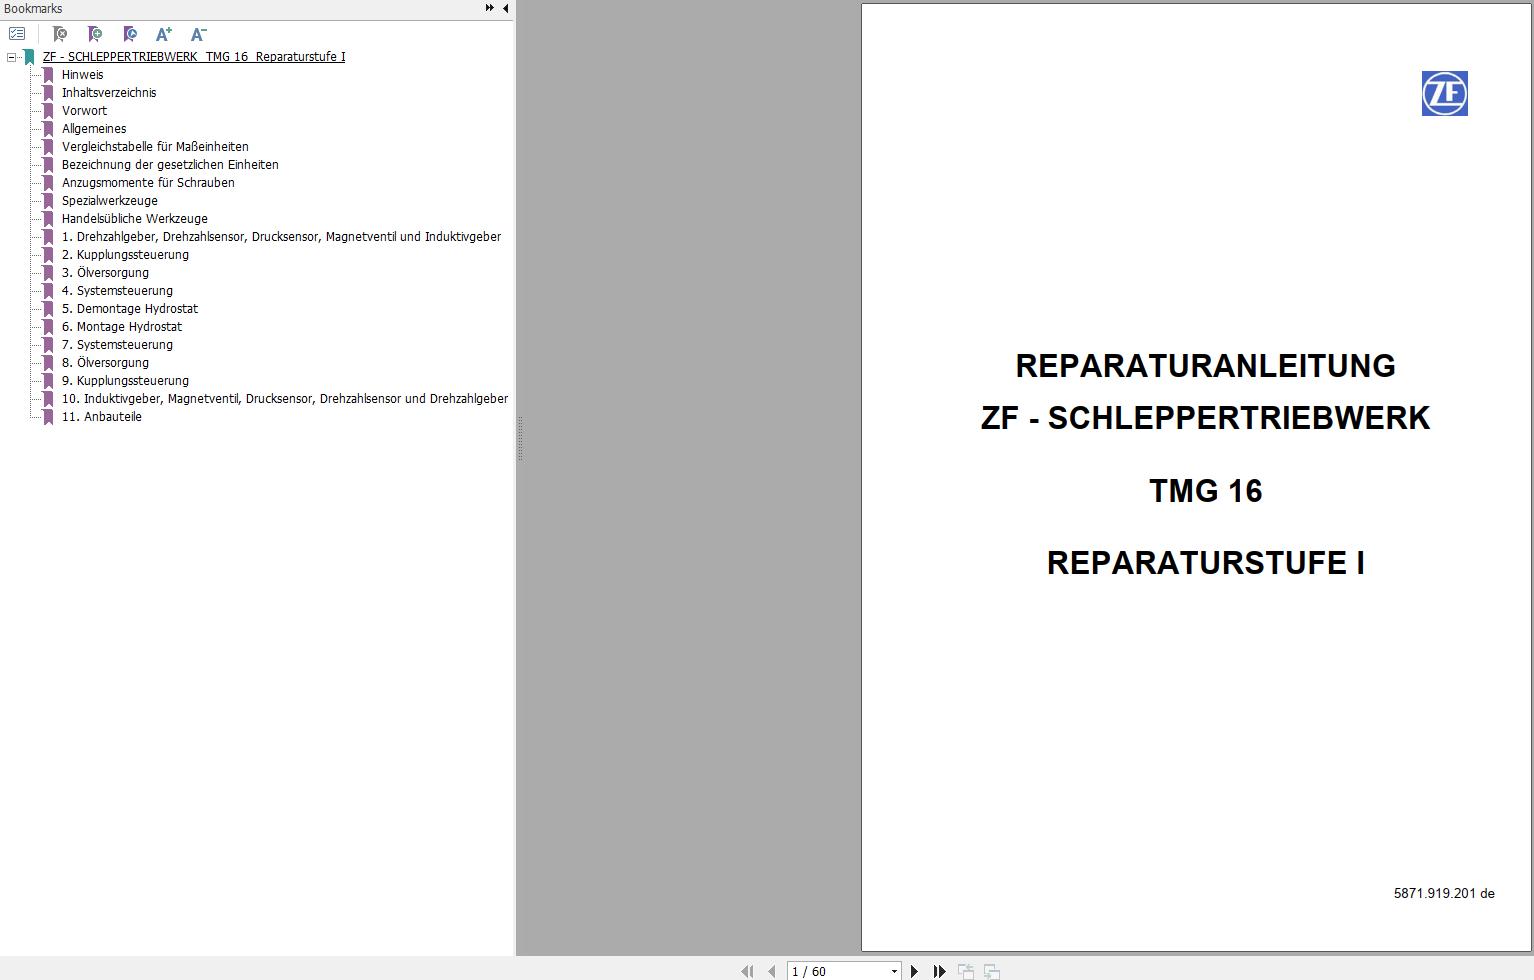
Task: Expand the panel using double-arrow icon
Action: (489, 8)
